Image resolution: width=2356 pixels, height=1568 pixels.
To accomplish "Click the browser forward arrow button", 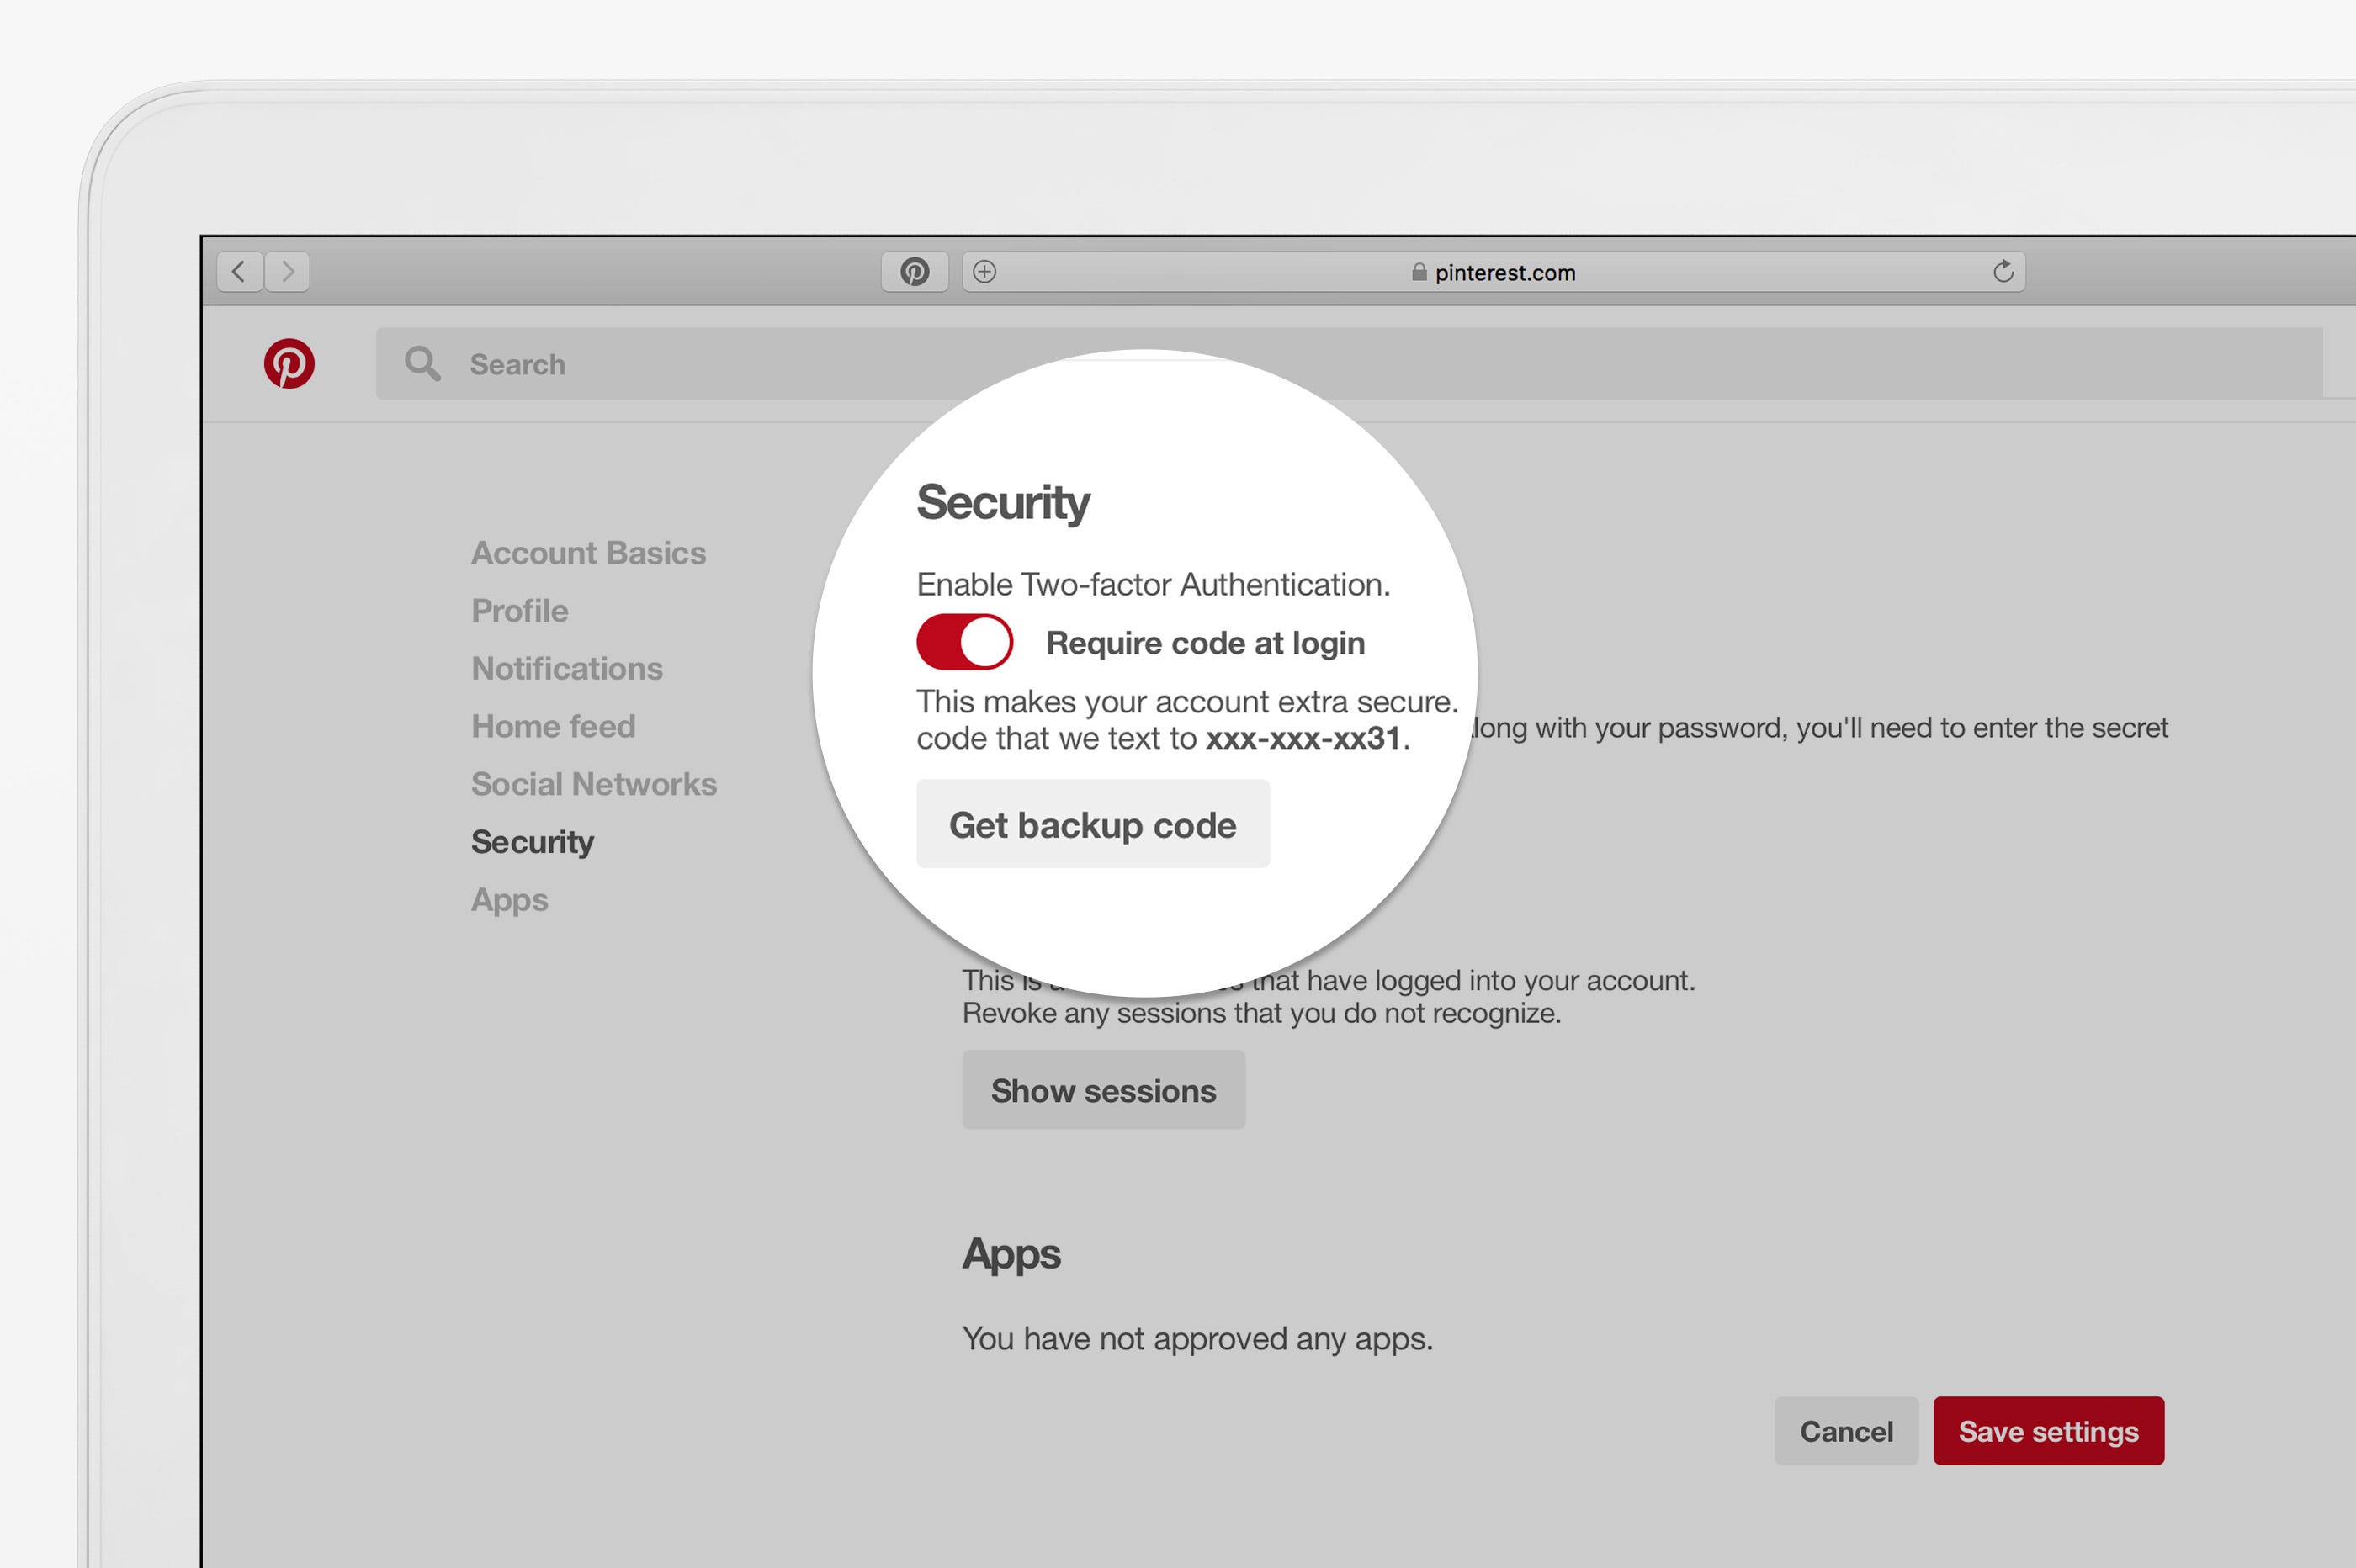I will (x=288, y=271).
